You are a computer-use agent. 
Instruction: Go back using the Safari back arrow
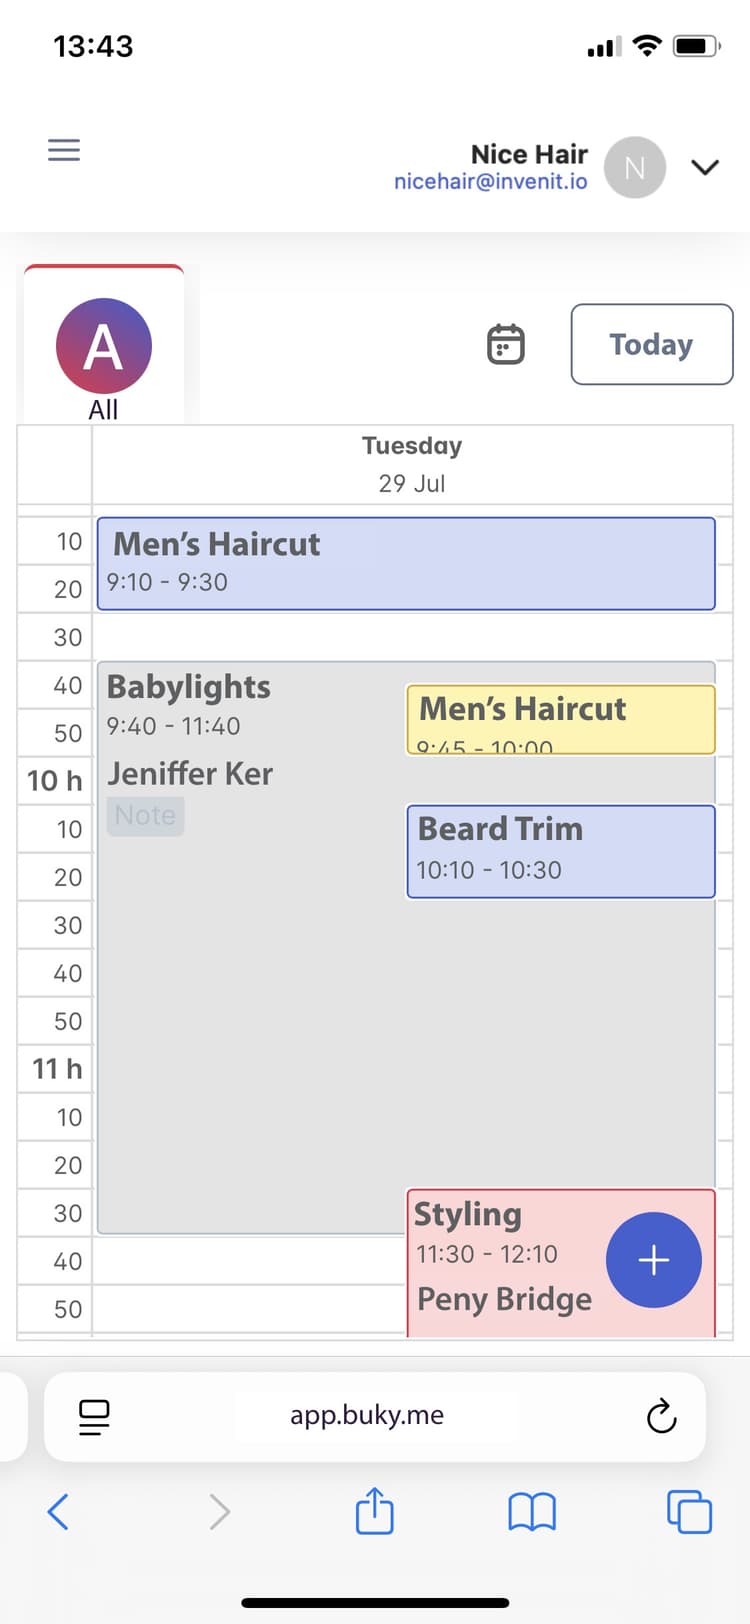click(x=57, y=1512)
